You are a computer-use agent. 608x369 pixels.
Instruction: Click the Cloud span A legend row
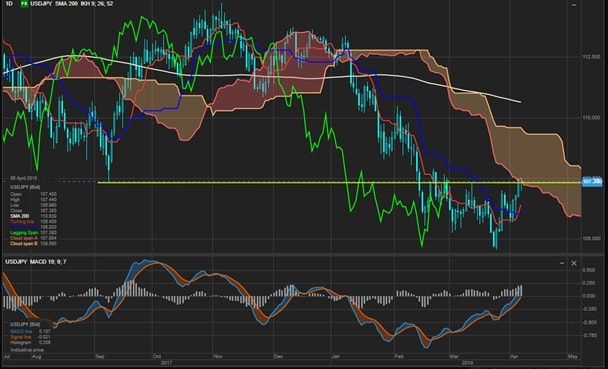pos(33,238)
